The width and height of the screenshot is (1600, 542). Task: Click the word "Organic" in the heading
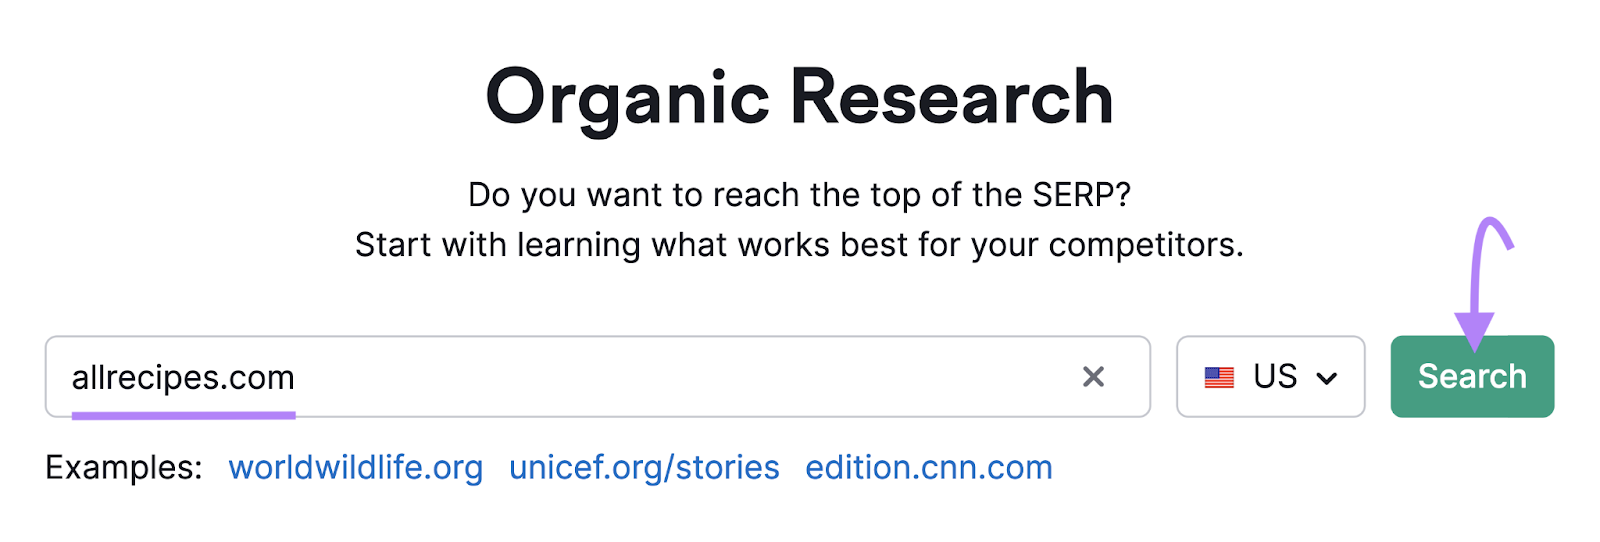(627, 99)
